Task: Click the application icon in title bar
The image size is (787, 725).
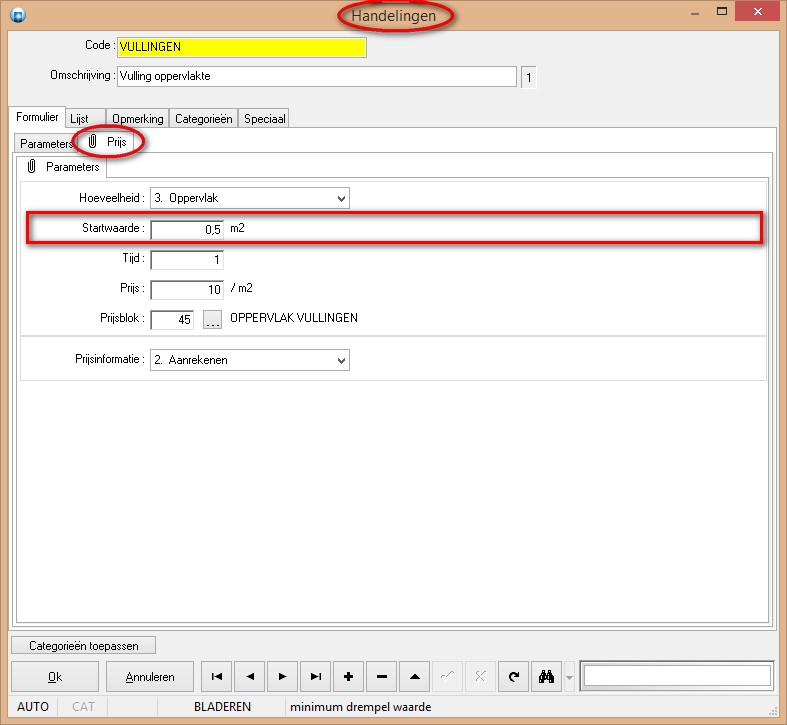Action: (x=18, y=15)
